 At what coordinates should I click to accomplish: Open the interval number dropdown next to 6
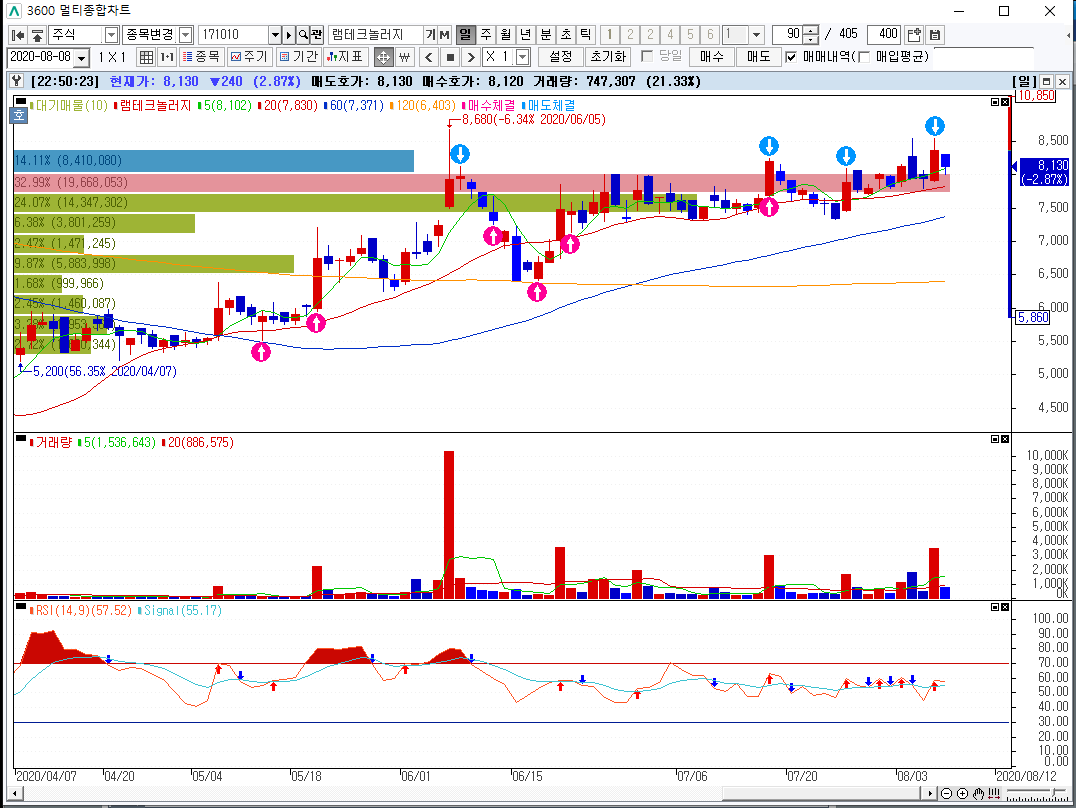point(756,34)
